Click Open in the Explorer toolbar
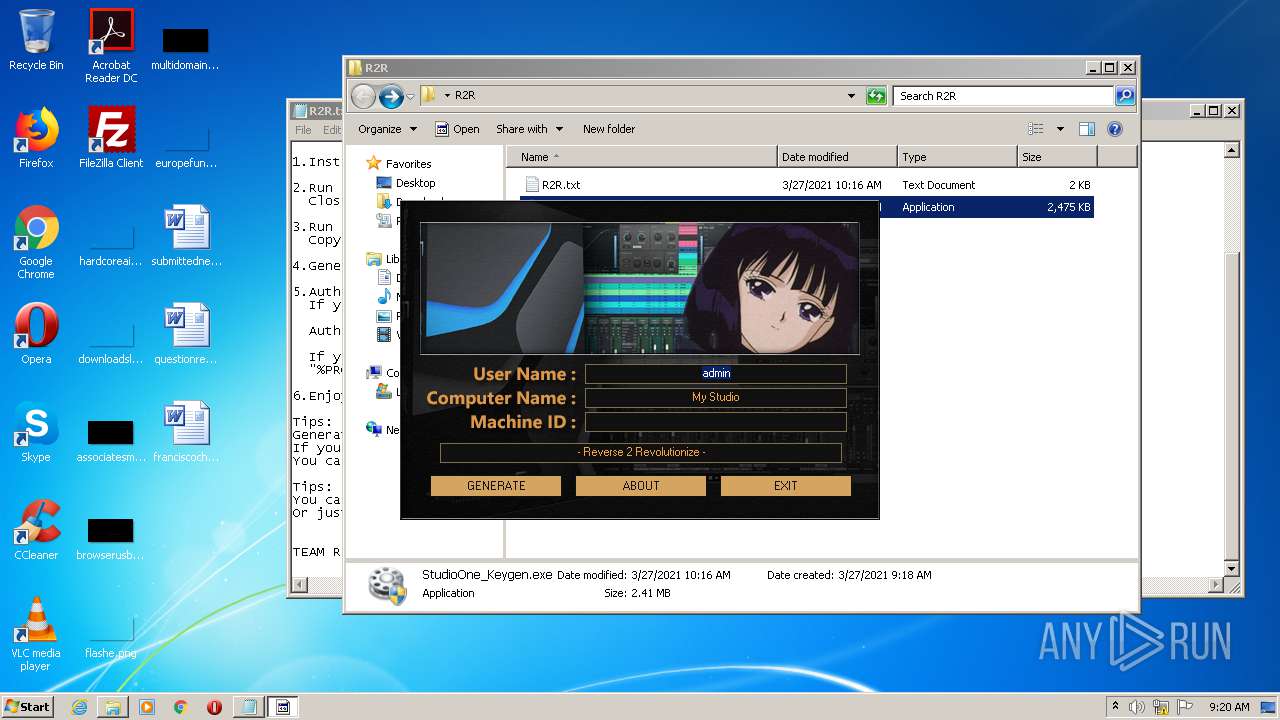1280x720 pixels. click(457, 129)
